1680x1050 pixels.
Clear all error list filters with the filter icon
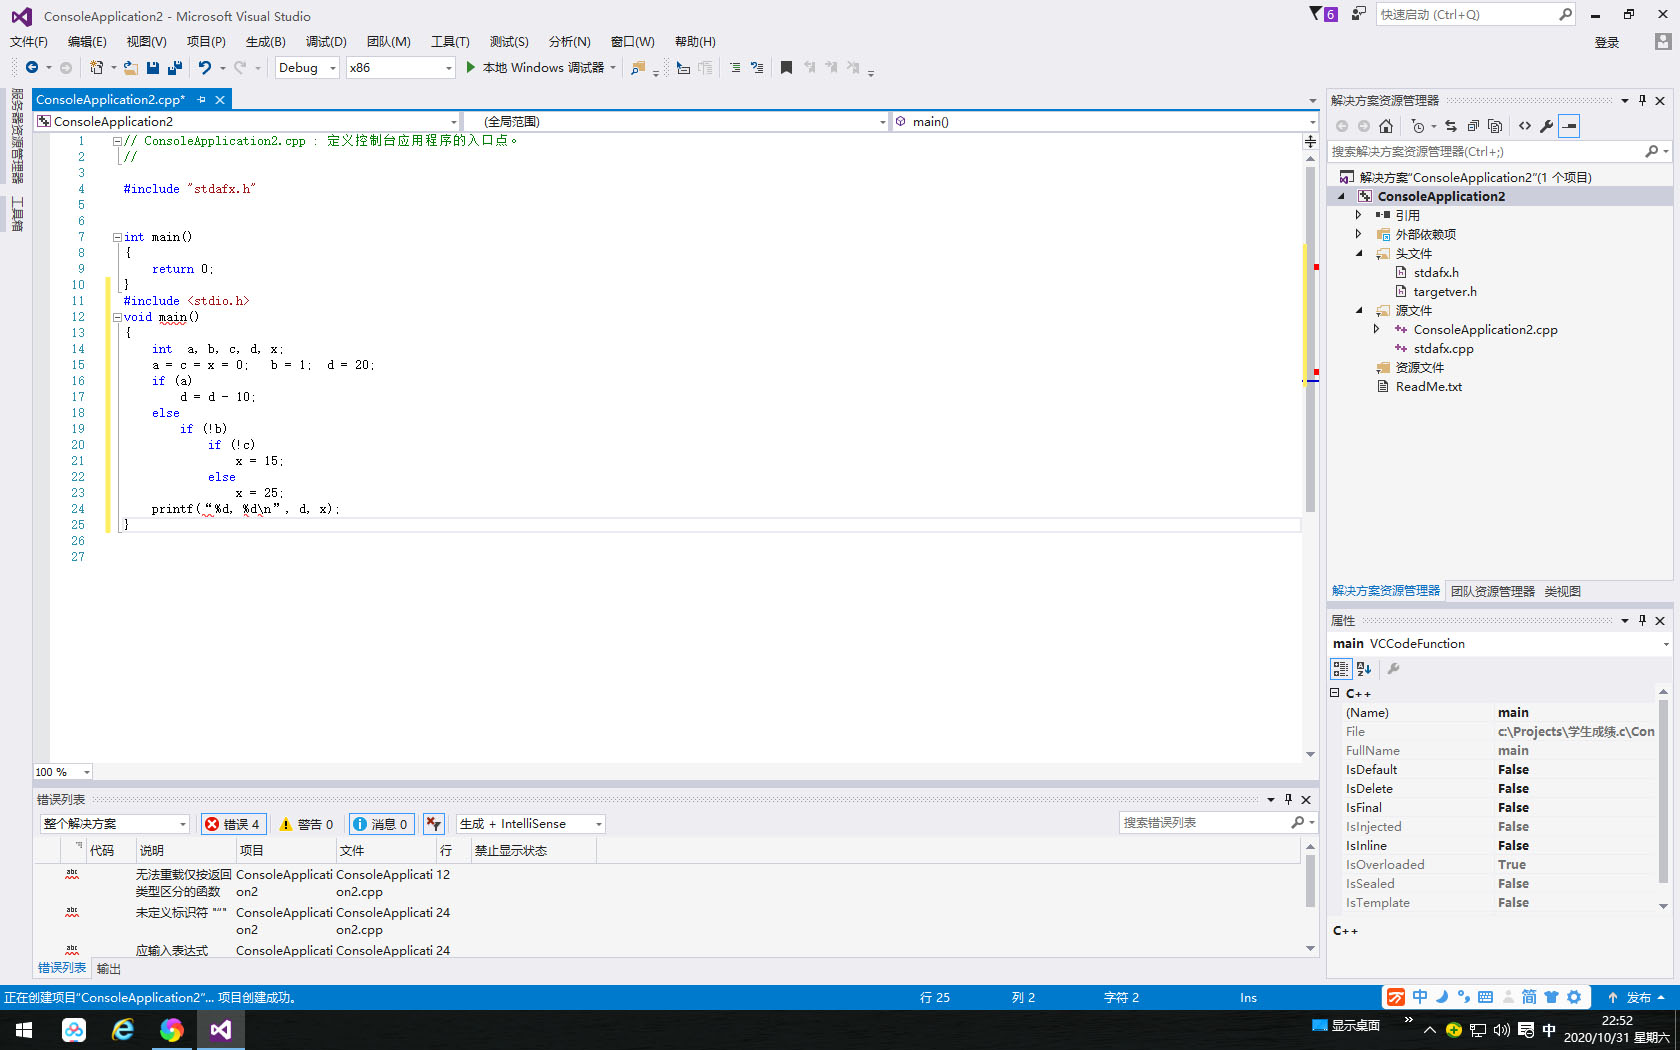click(433, 824)
